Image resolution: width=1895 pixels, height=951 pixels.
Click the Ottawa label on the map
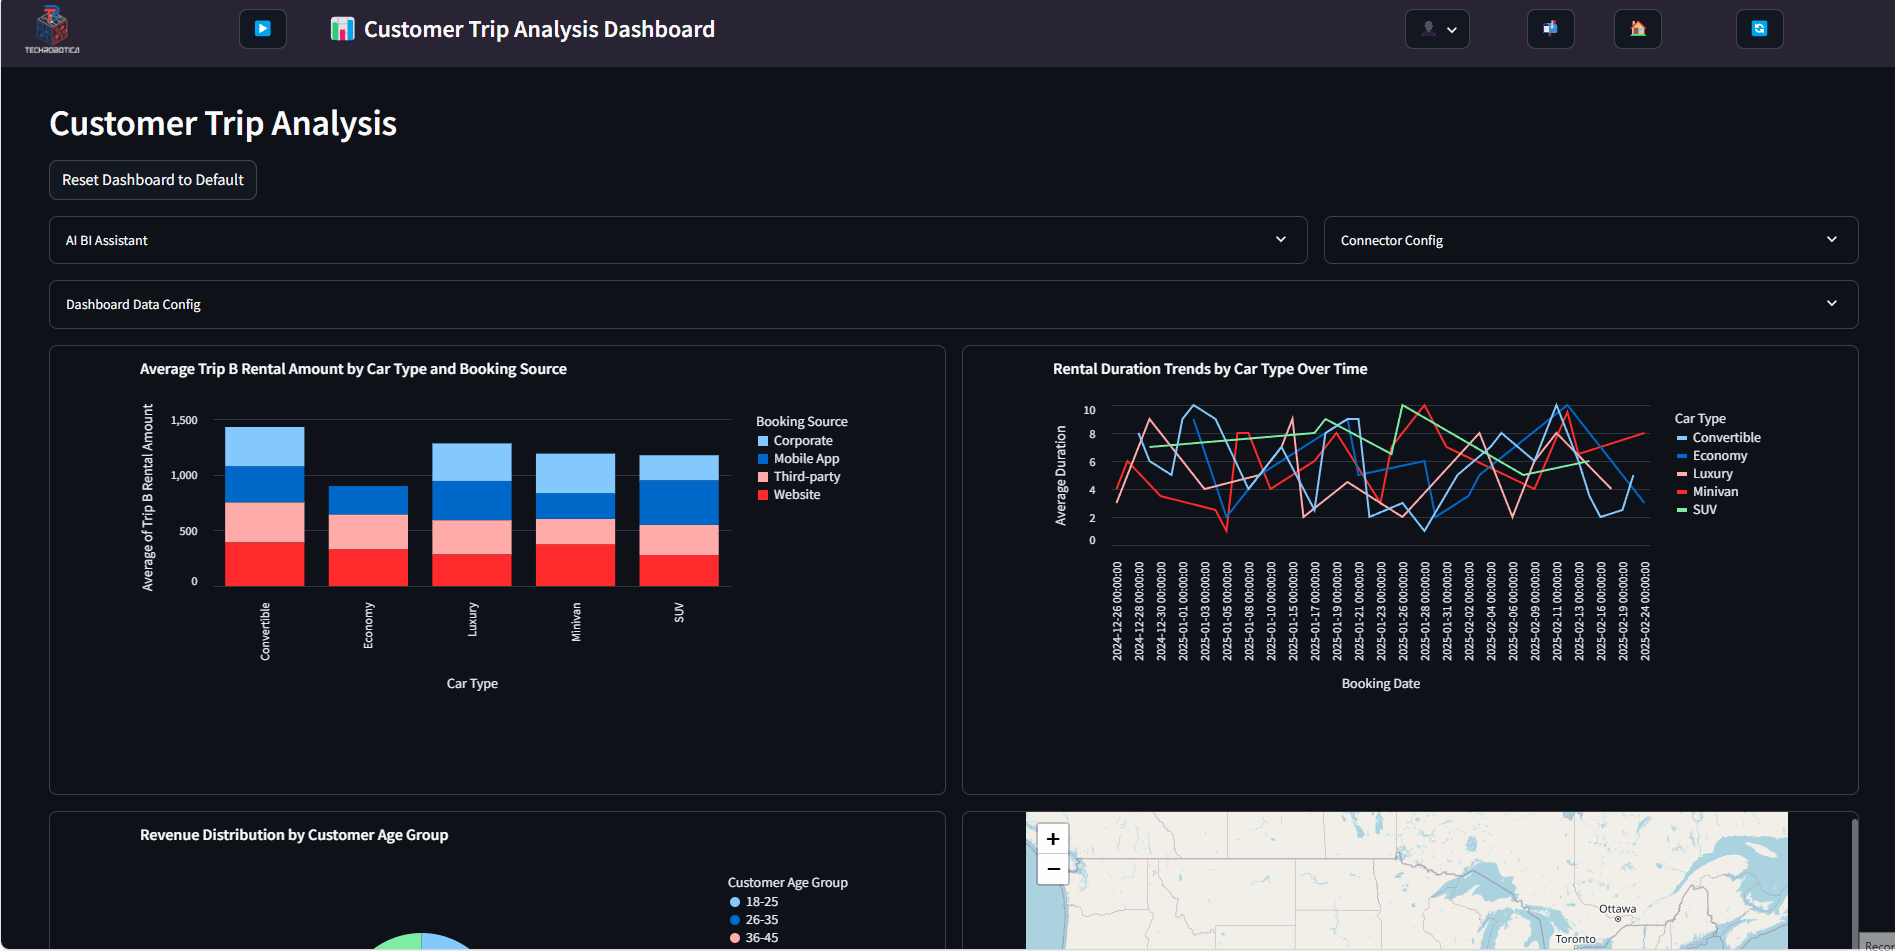[x=1617, y=909]
